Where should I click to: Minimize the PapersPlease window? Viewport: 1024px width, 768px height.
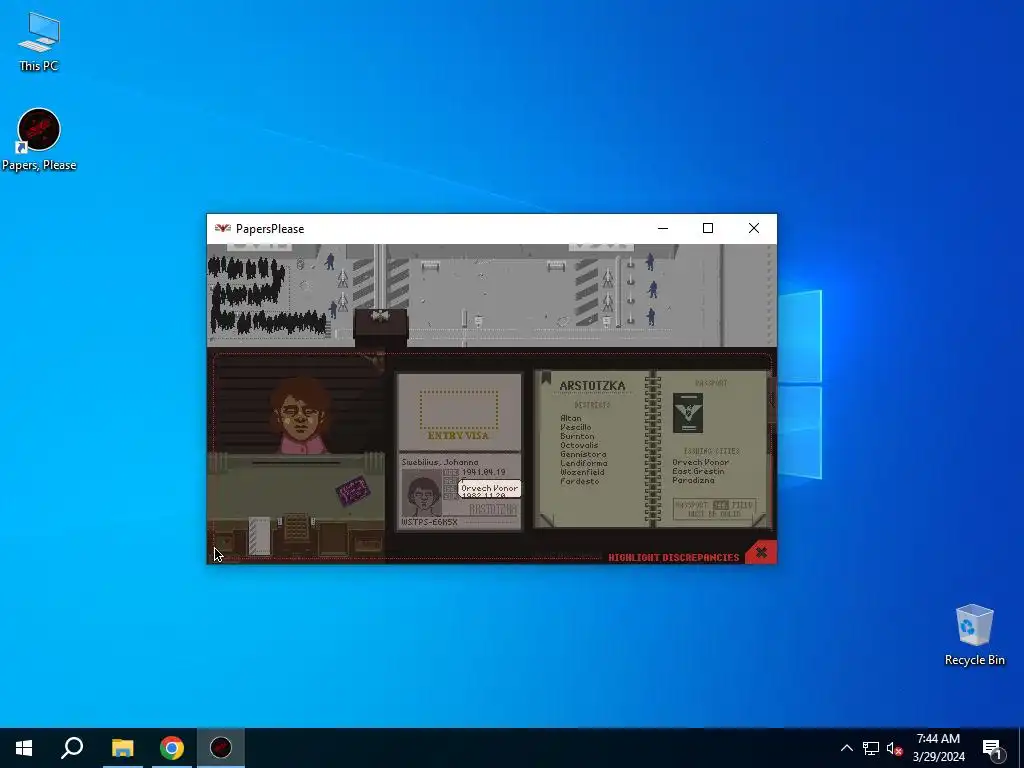click(663, 229)
